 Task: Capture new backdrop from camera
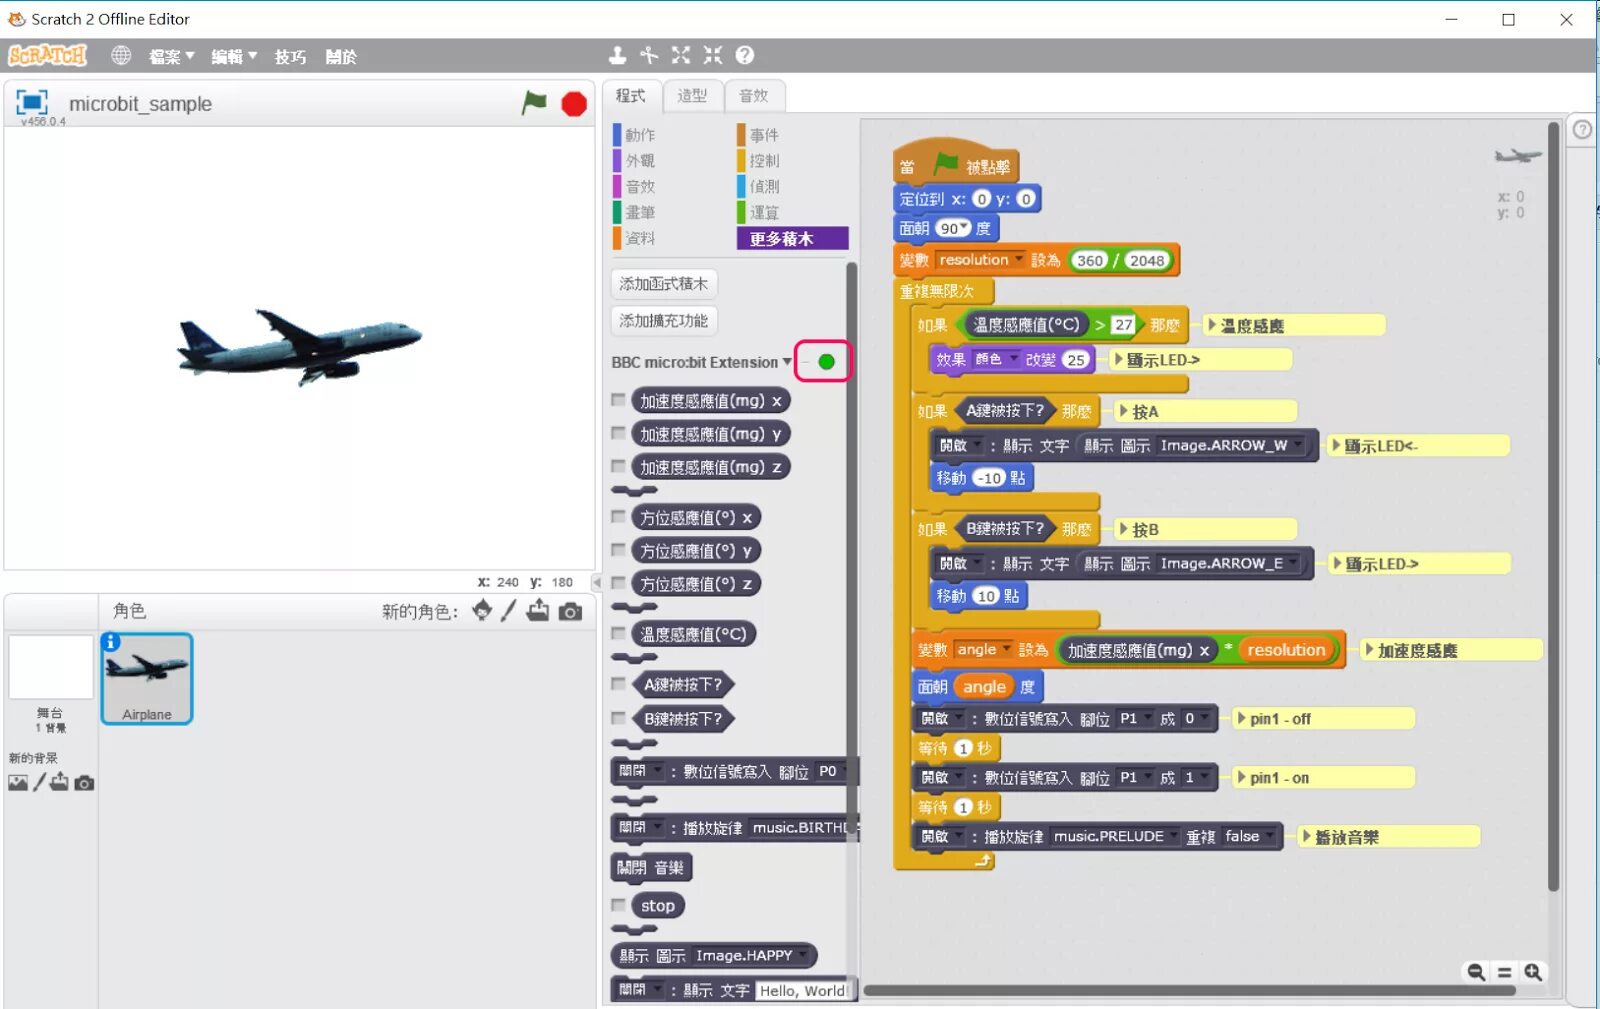(85, 783)
